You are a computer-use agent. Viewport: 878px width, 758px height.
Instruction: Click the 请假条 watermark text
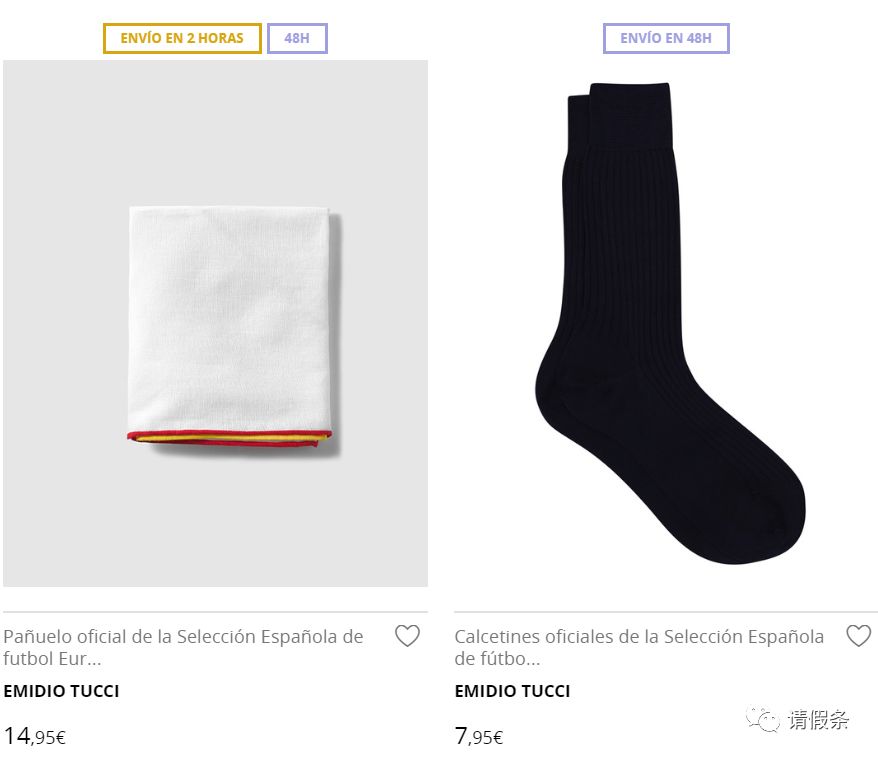tap(816, 720)
